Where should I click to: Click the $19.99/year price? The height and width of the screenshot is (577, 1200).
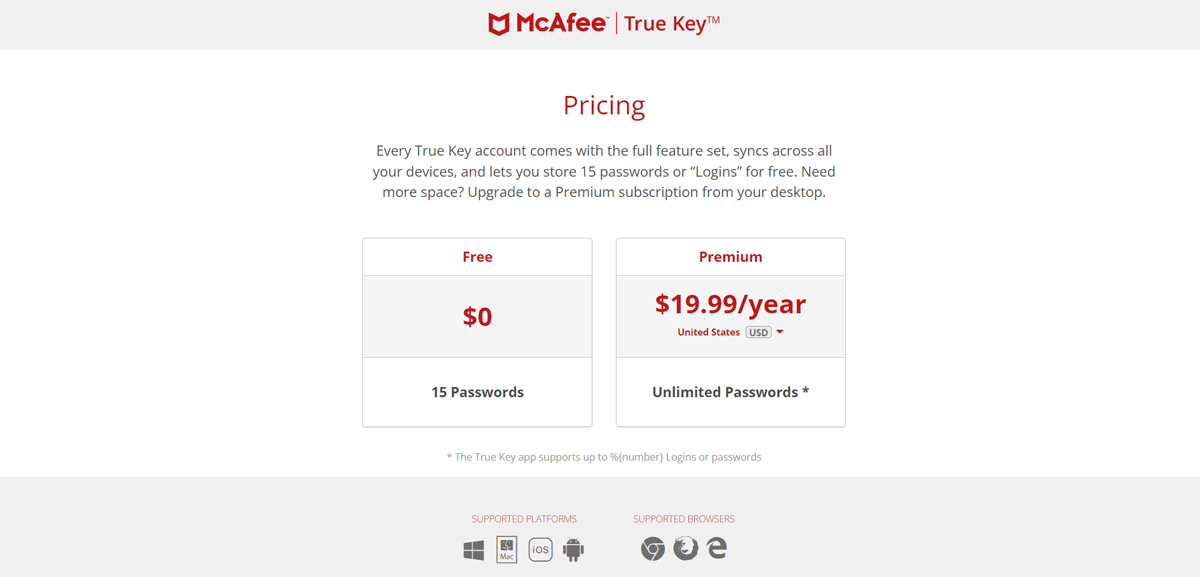pyautogui.click(x=730, y=304)
